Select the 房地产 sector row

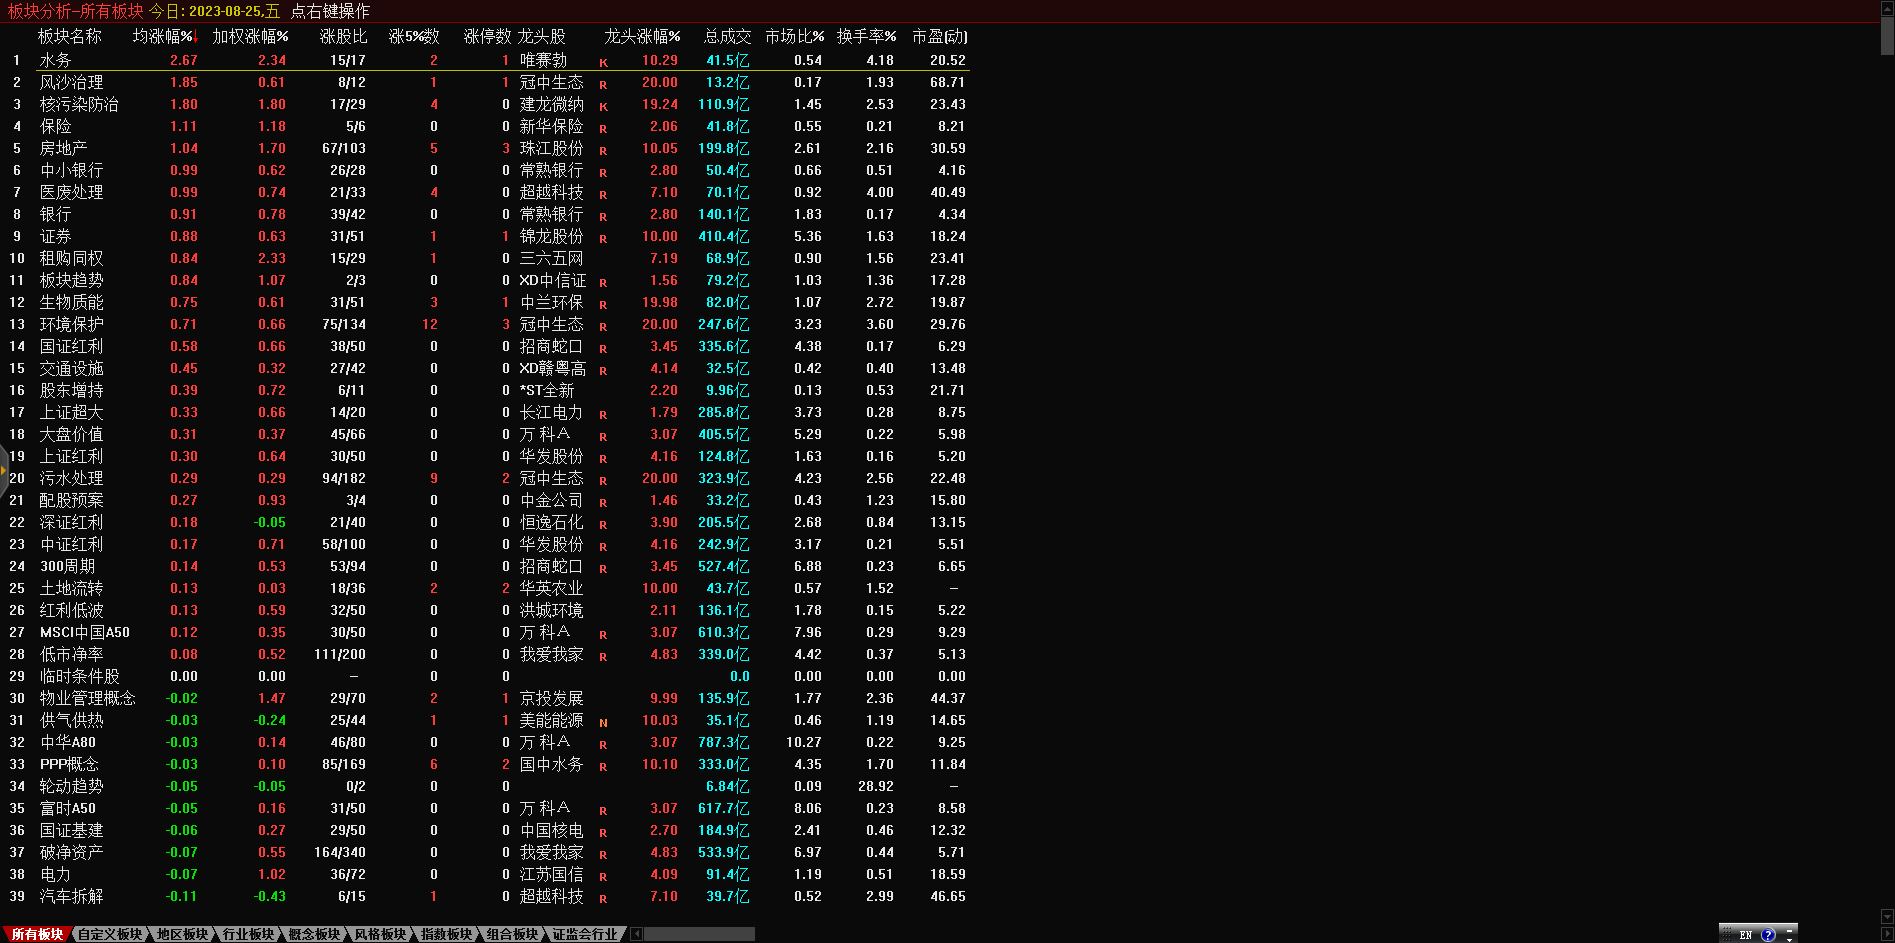click(63, 148)
